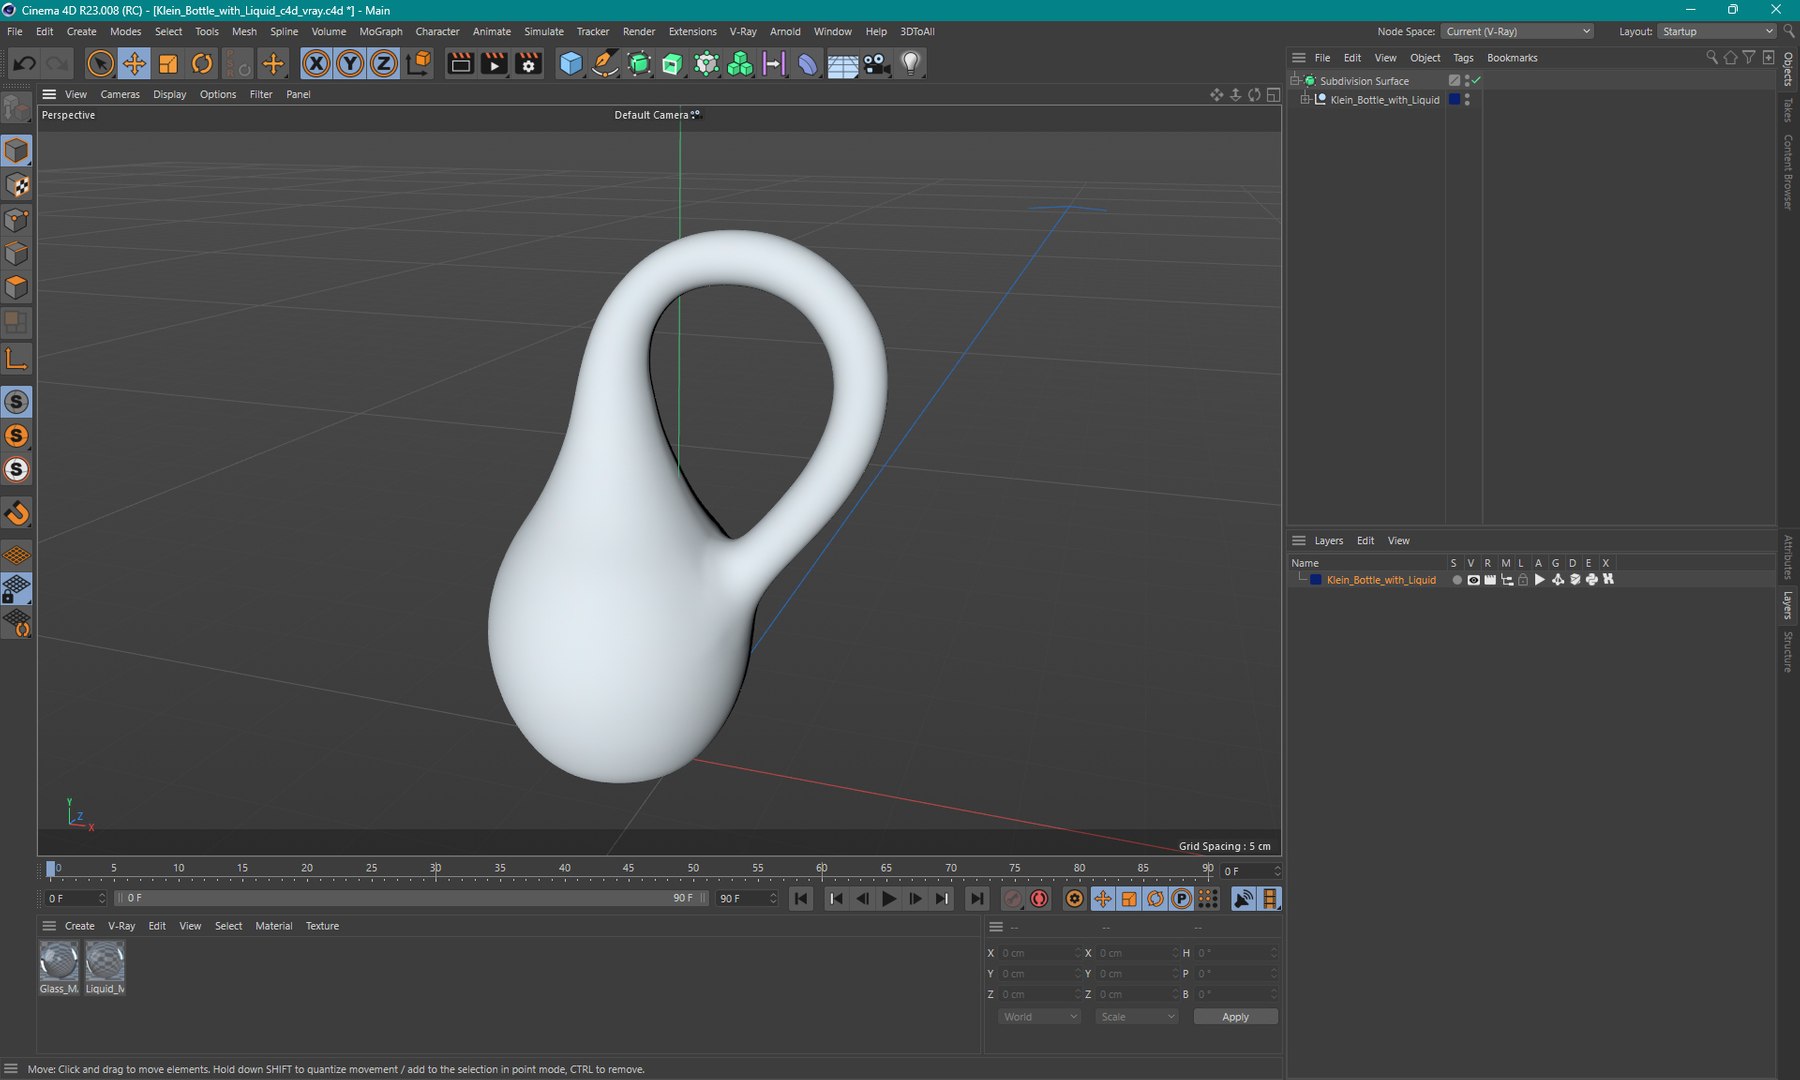Switch to the Layers side tab
Image resolution: width=1800 pixels, height=1080 pixels.
click(1788, 605)
